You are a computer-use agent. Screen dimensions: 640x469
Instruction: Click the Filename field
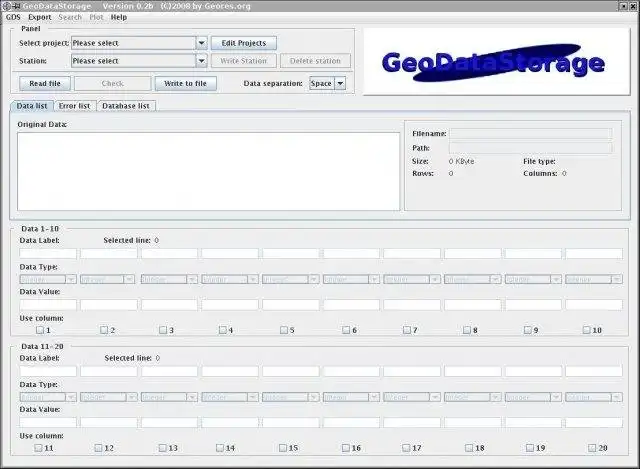pos(531,133)
